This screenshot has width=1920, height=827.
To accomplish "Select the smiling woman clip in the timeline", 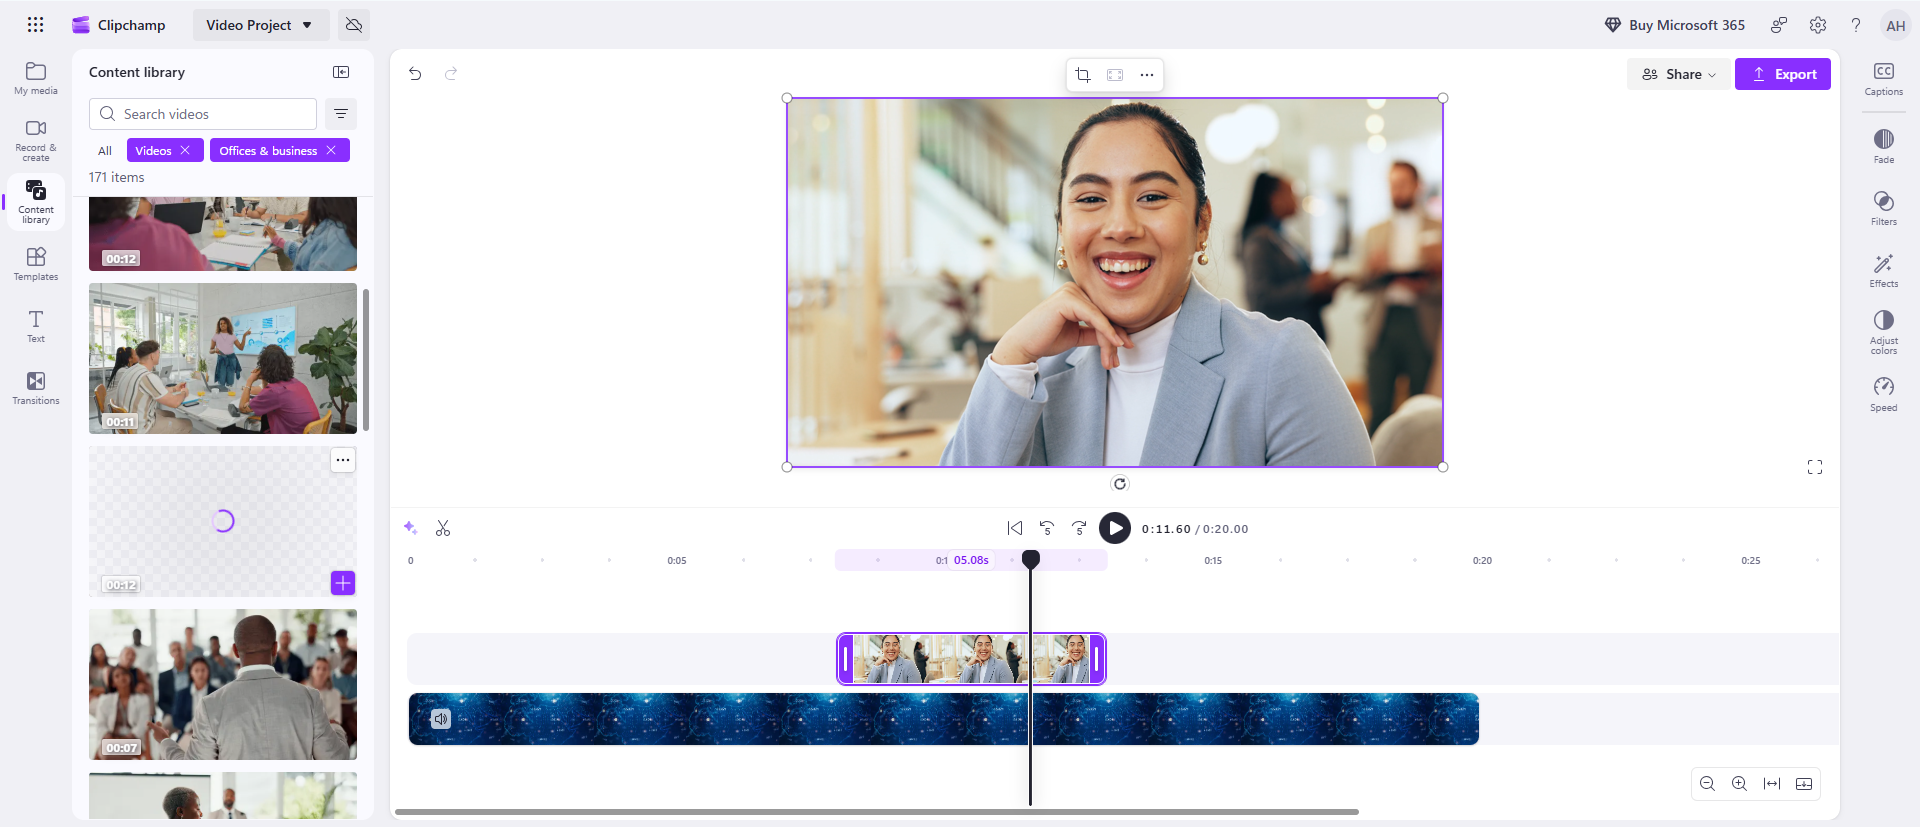I will point(971,659).
